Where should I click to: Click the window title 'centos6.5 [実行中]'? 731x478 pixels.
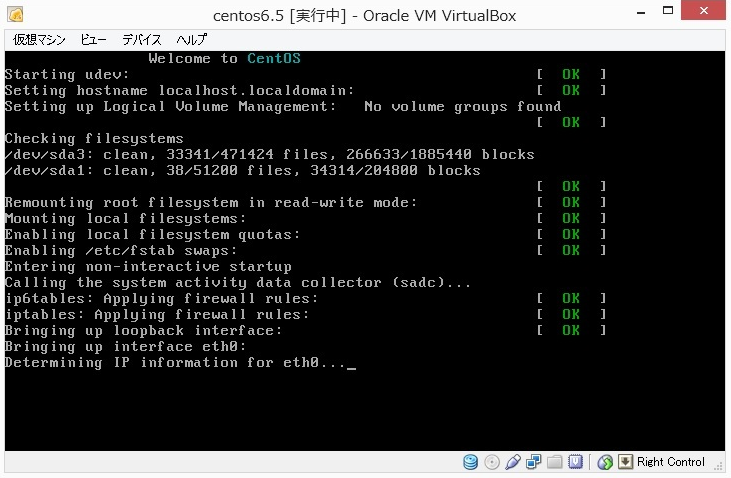click(279, 16)
